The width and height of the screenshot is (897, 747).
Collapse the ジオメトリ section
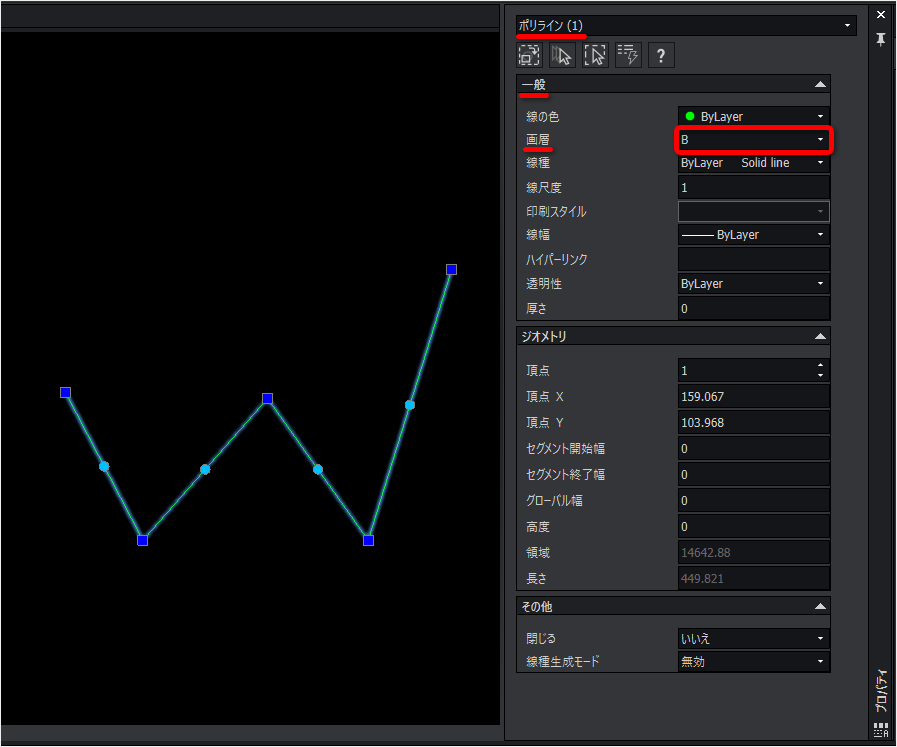[x=820, y=336]
